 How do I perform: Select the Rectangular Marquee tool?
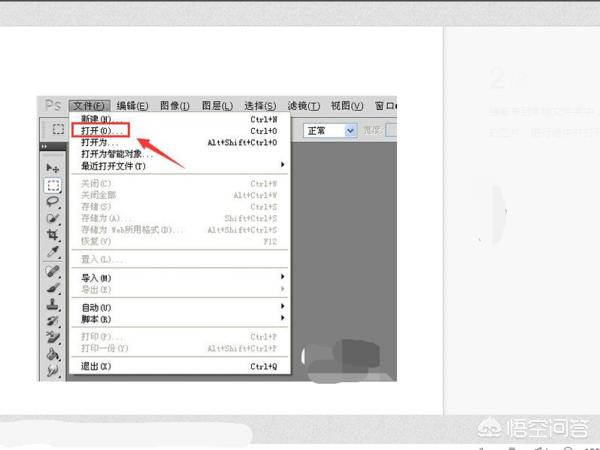click(x=53, y=185)
